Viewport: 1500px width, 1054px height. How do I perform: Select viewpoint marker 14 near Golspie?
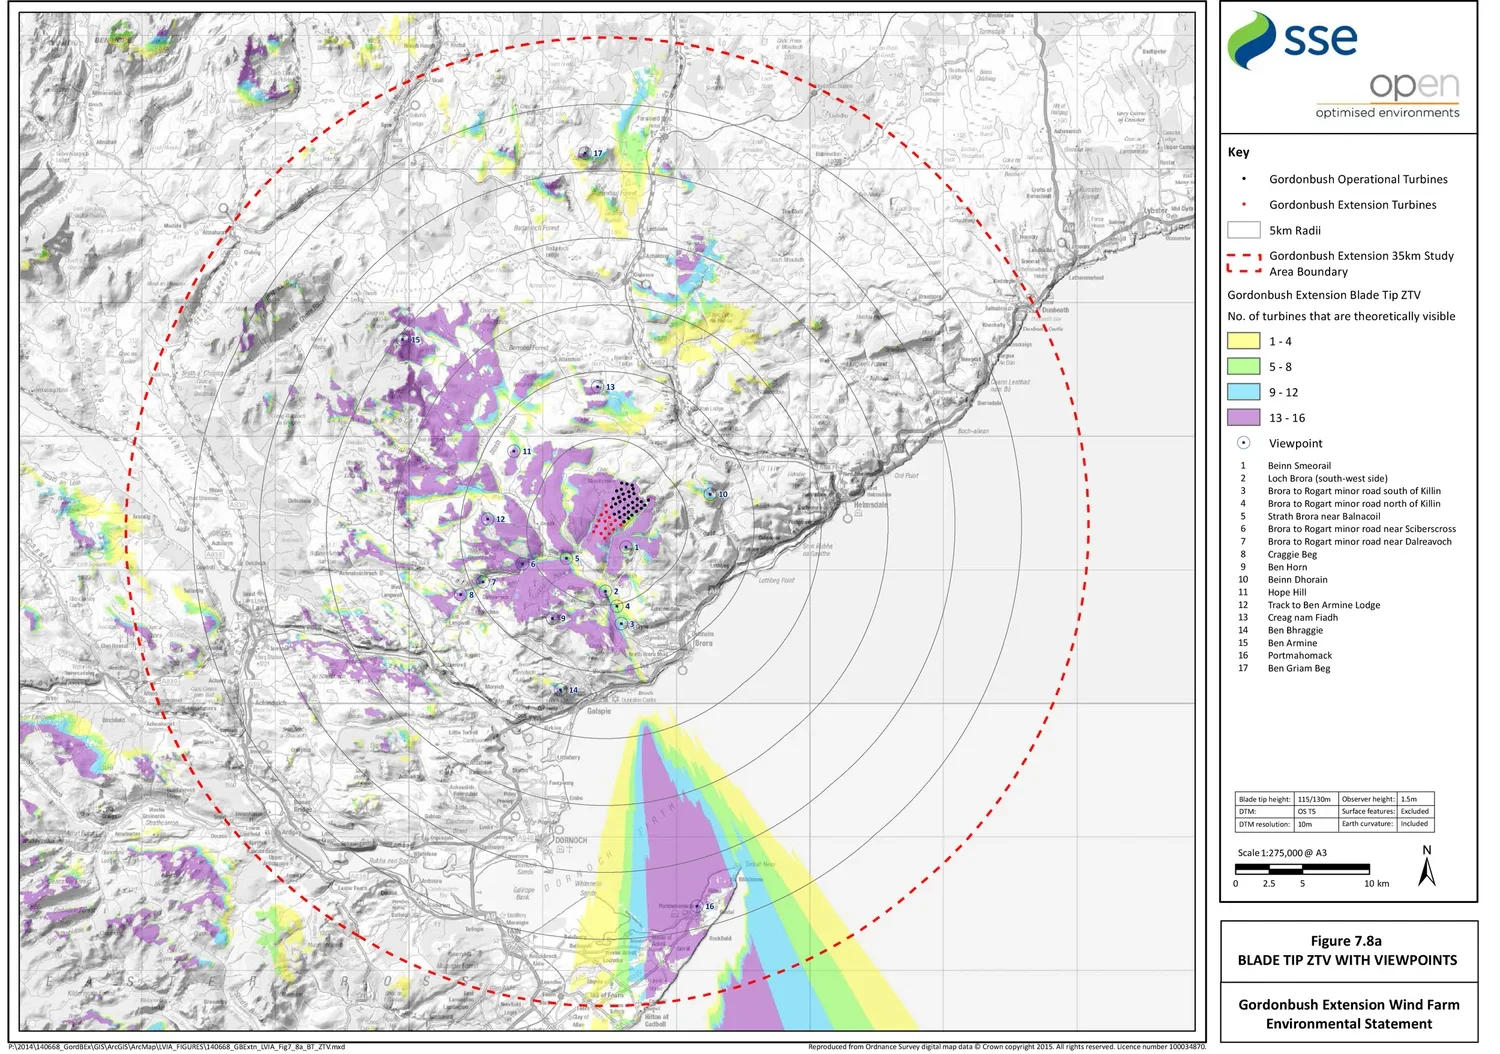[560, 690]
